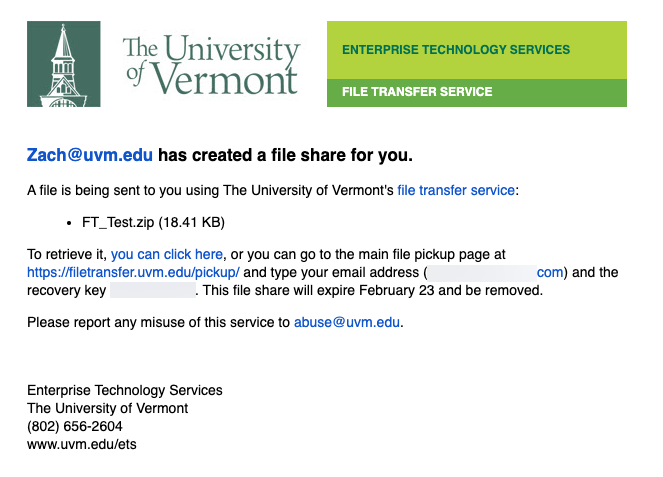Click the FT_Test.zip file list item
This screenshot has height=477, width=663.
pyautogui.click(x=153, y=222)
